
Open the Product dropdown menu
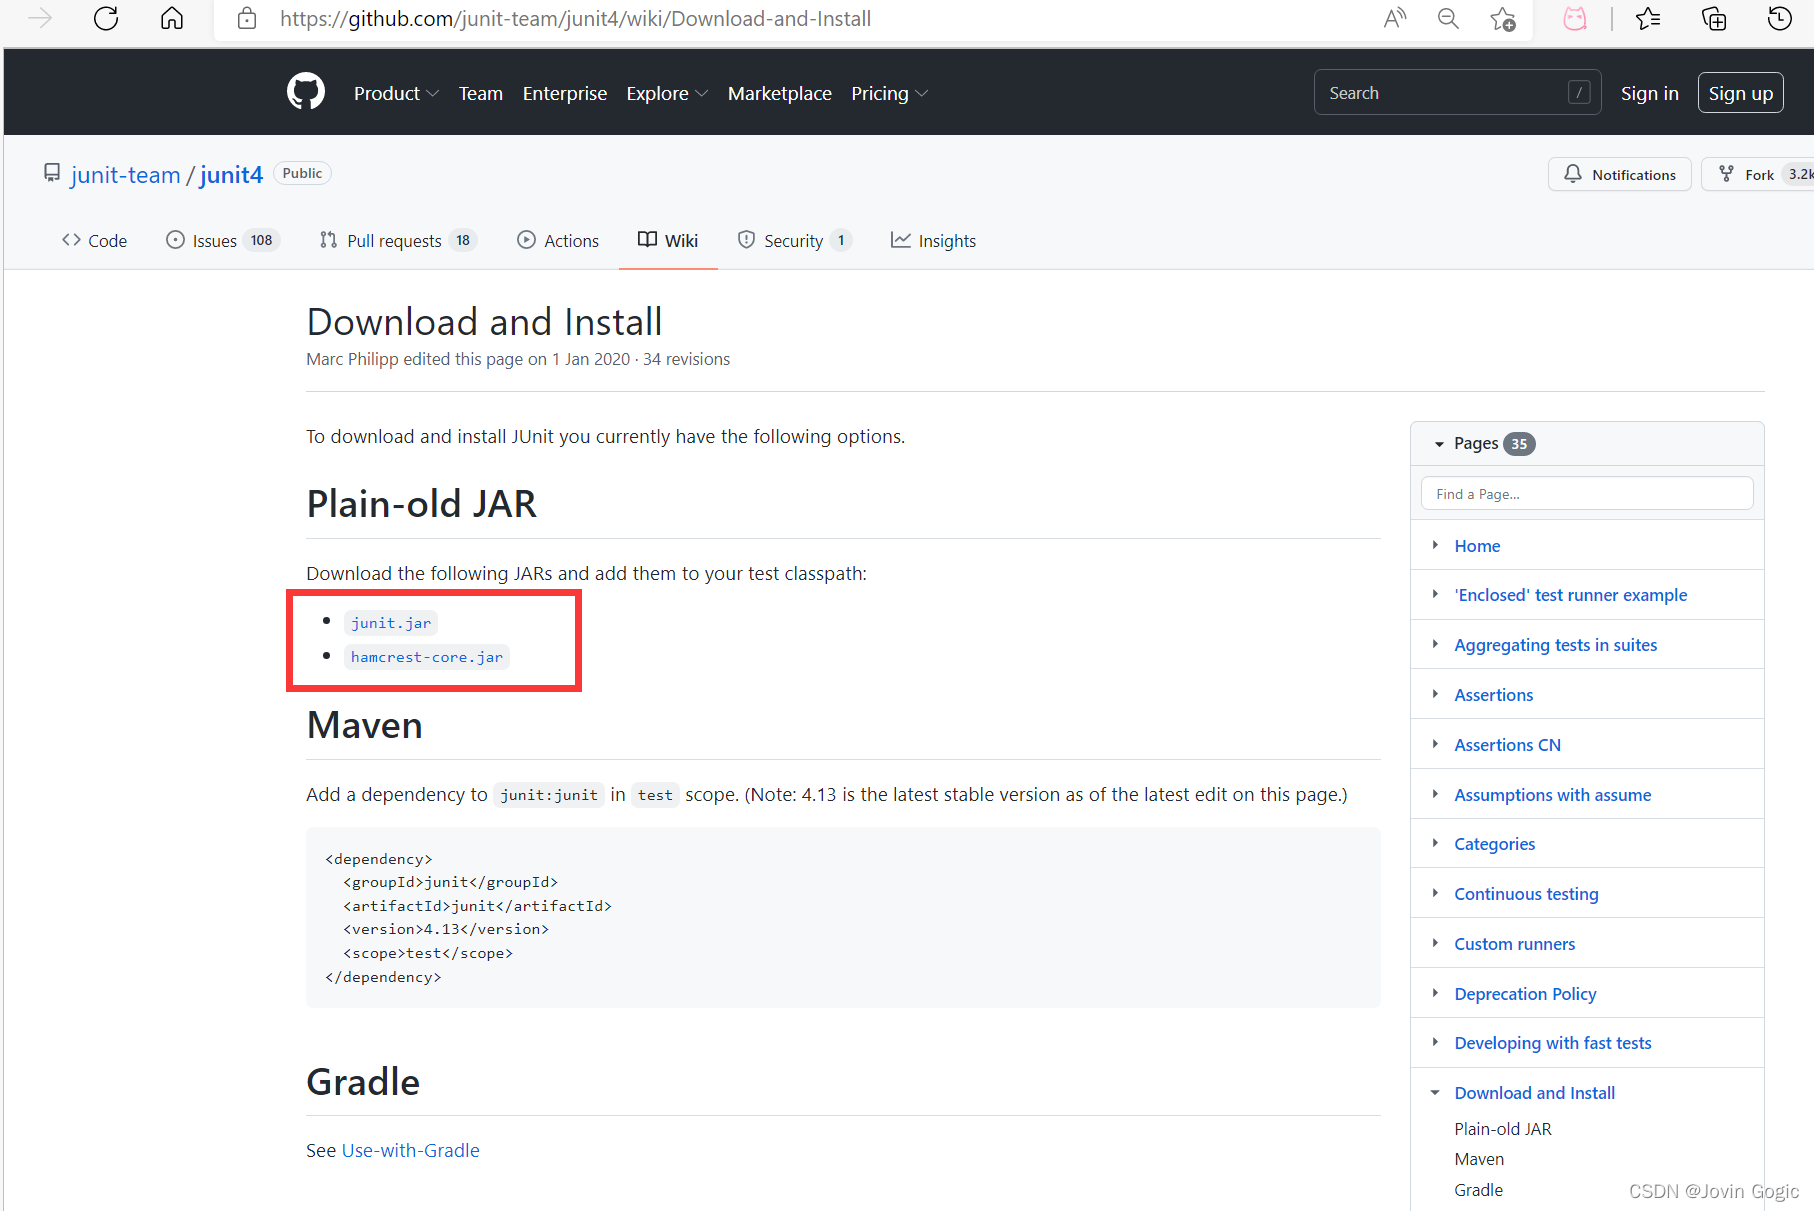coord(396,93)
